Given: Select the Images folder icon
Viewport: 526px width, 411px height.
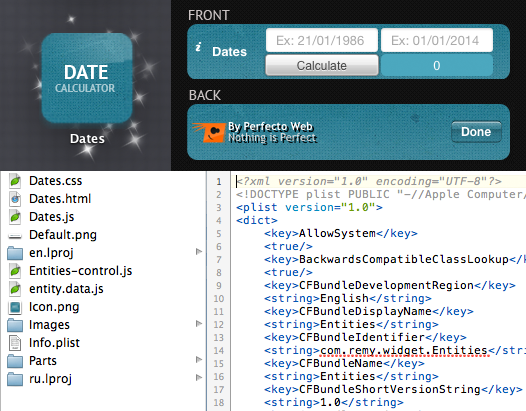Looking at the screenshot, I should (15, 325).
